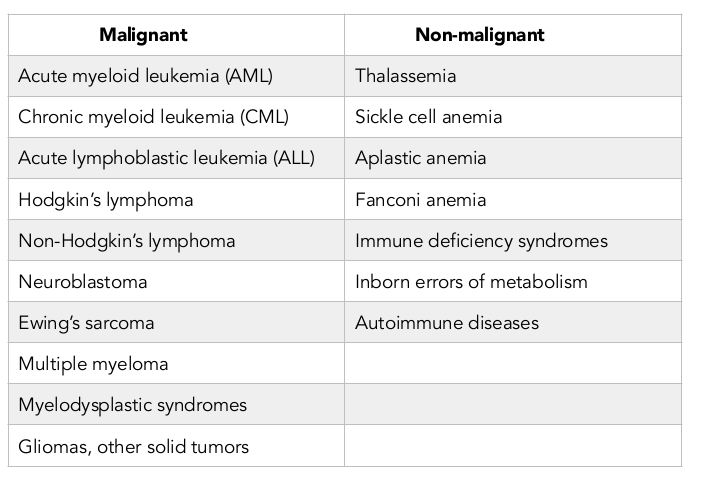701x482 pixels.
Task: Click the Malignant column header
Action: pos(143,35)
